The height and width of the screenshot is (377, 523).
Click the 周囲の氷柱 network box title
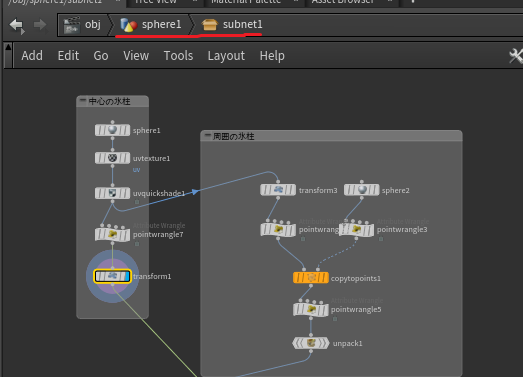click(233, 136)
